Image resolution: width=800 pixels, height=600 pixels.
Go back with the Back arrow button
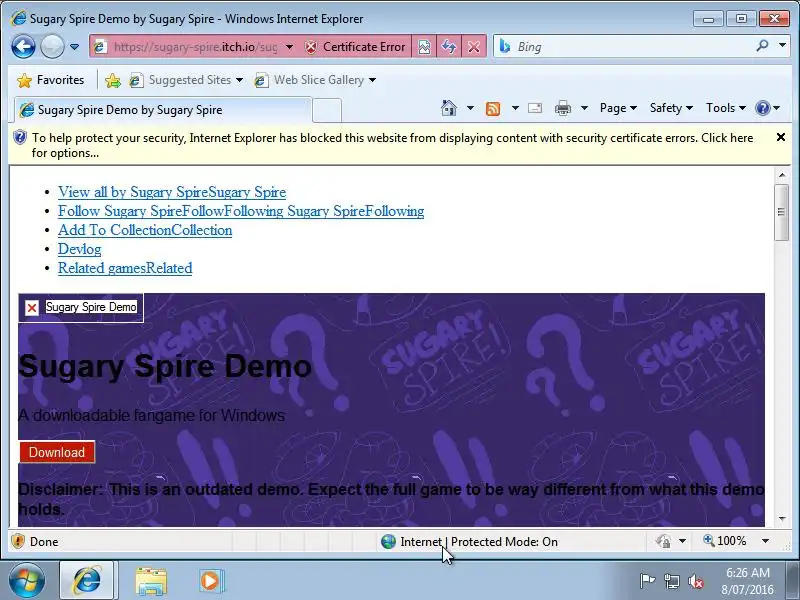(23, 47)
